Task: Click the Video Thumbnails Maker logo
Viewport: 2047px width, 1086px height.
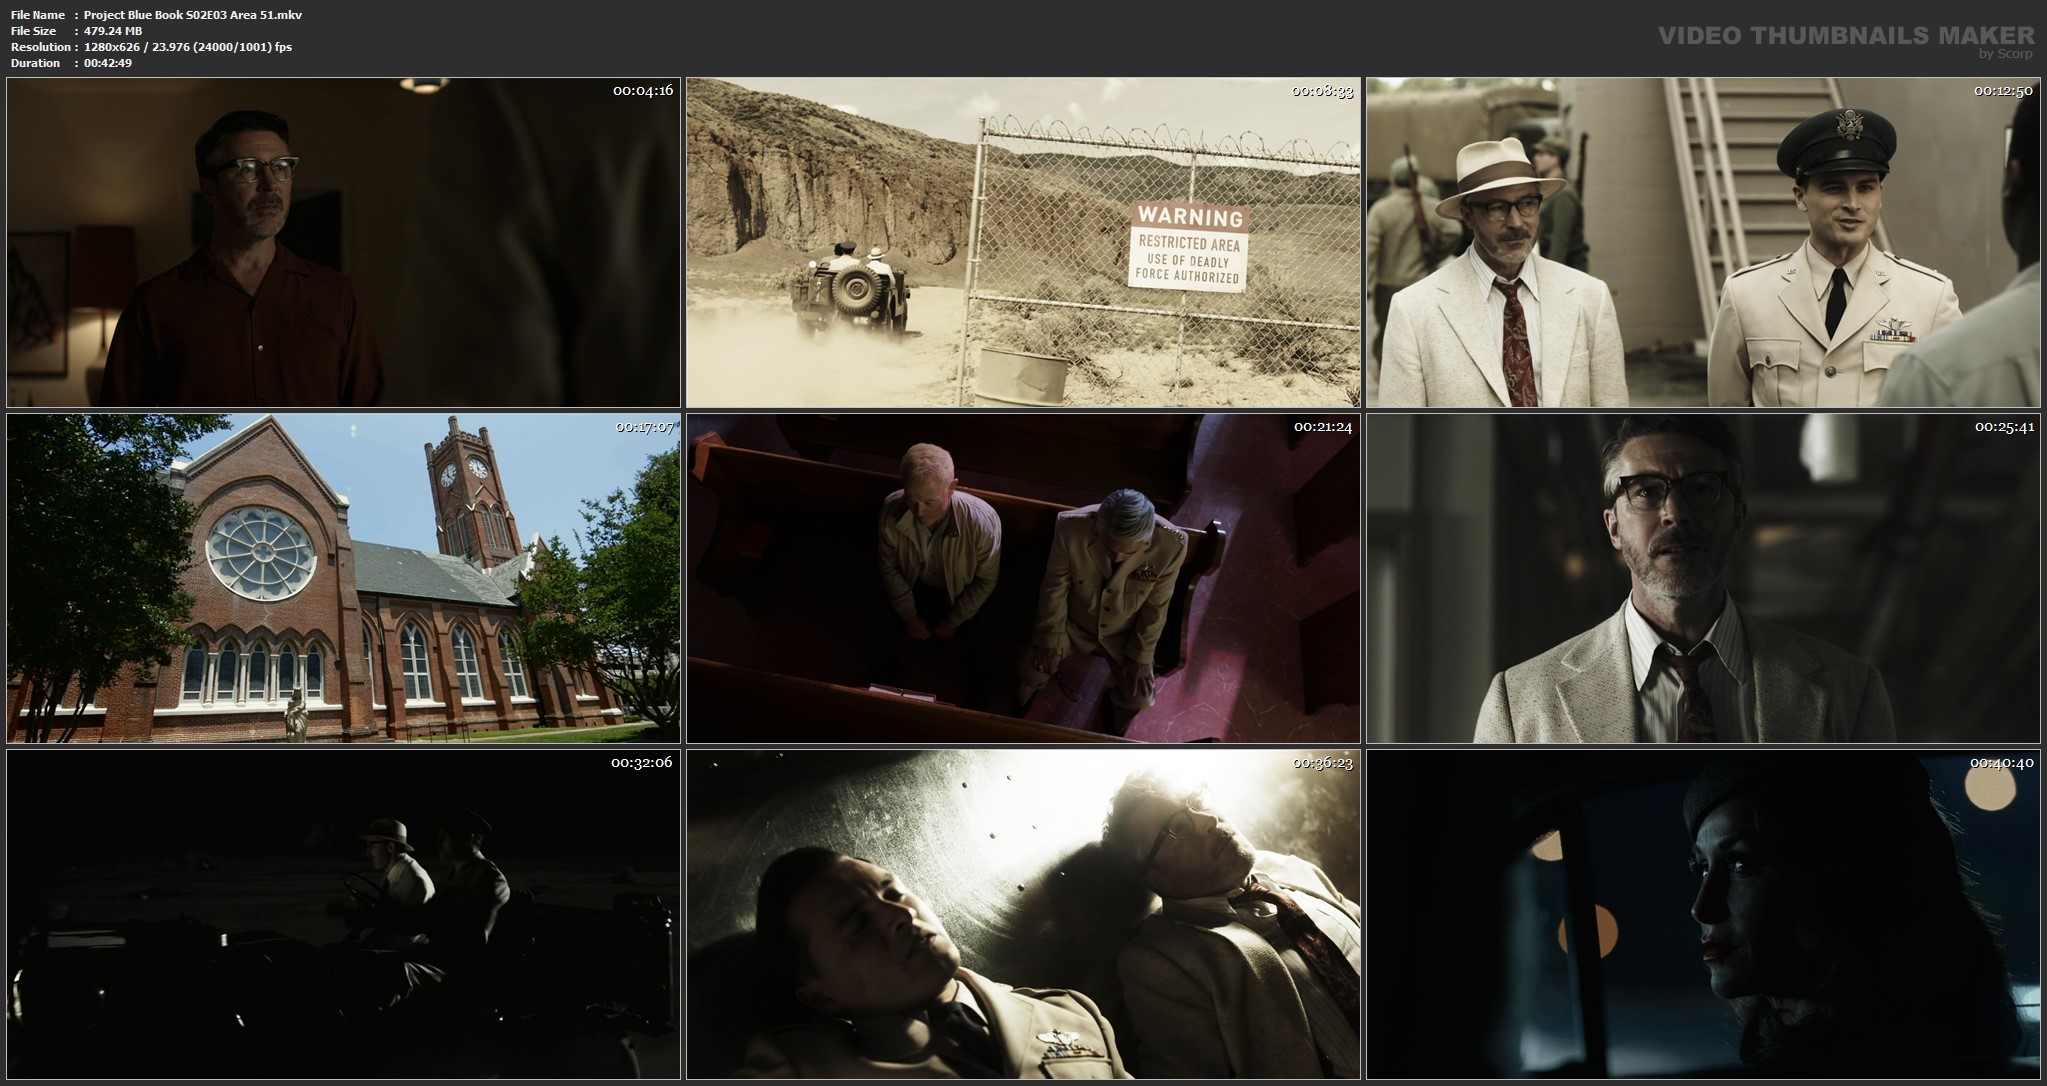Action: 1844,36
